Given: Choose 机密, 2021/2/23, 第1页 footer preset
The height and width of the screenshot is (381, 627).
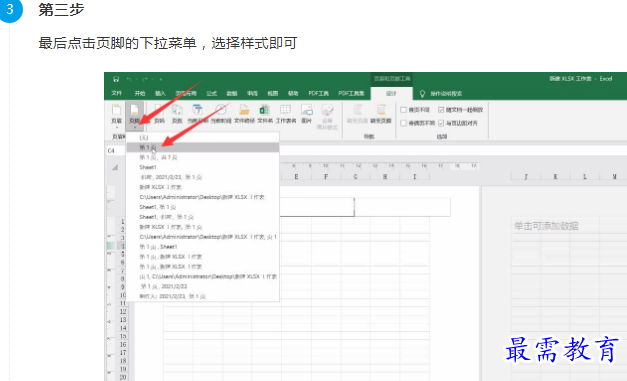Looking at the screenshot, I should click(203, 177).
